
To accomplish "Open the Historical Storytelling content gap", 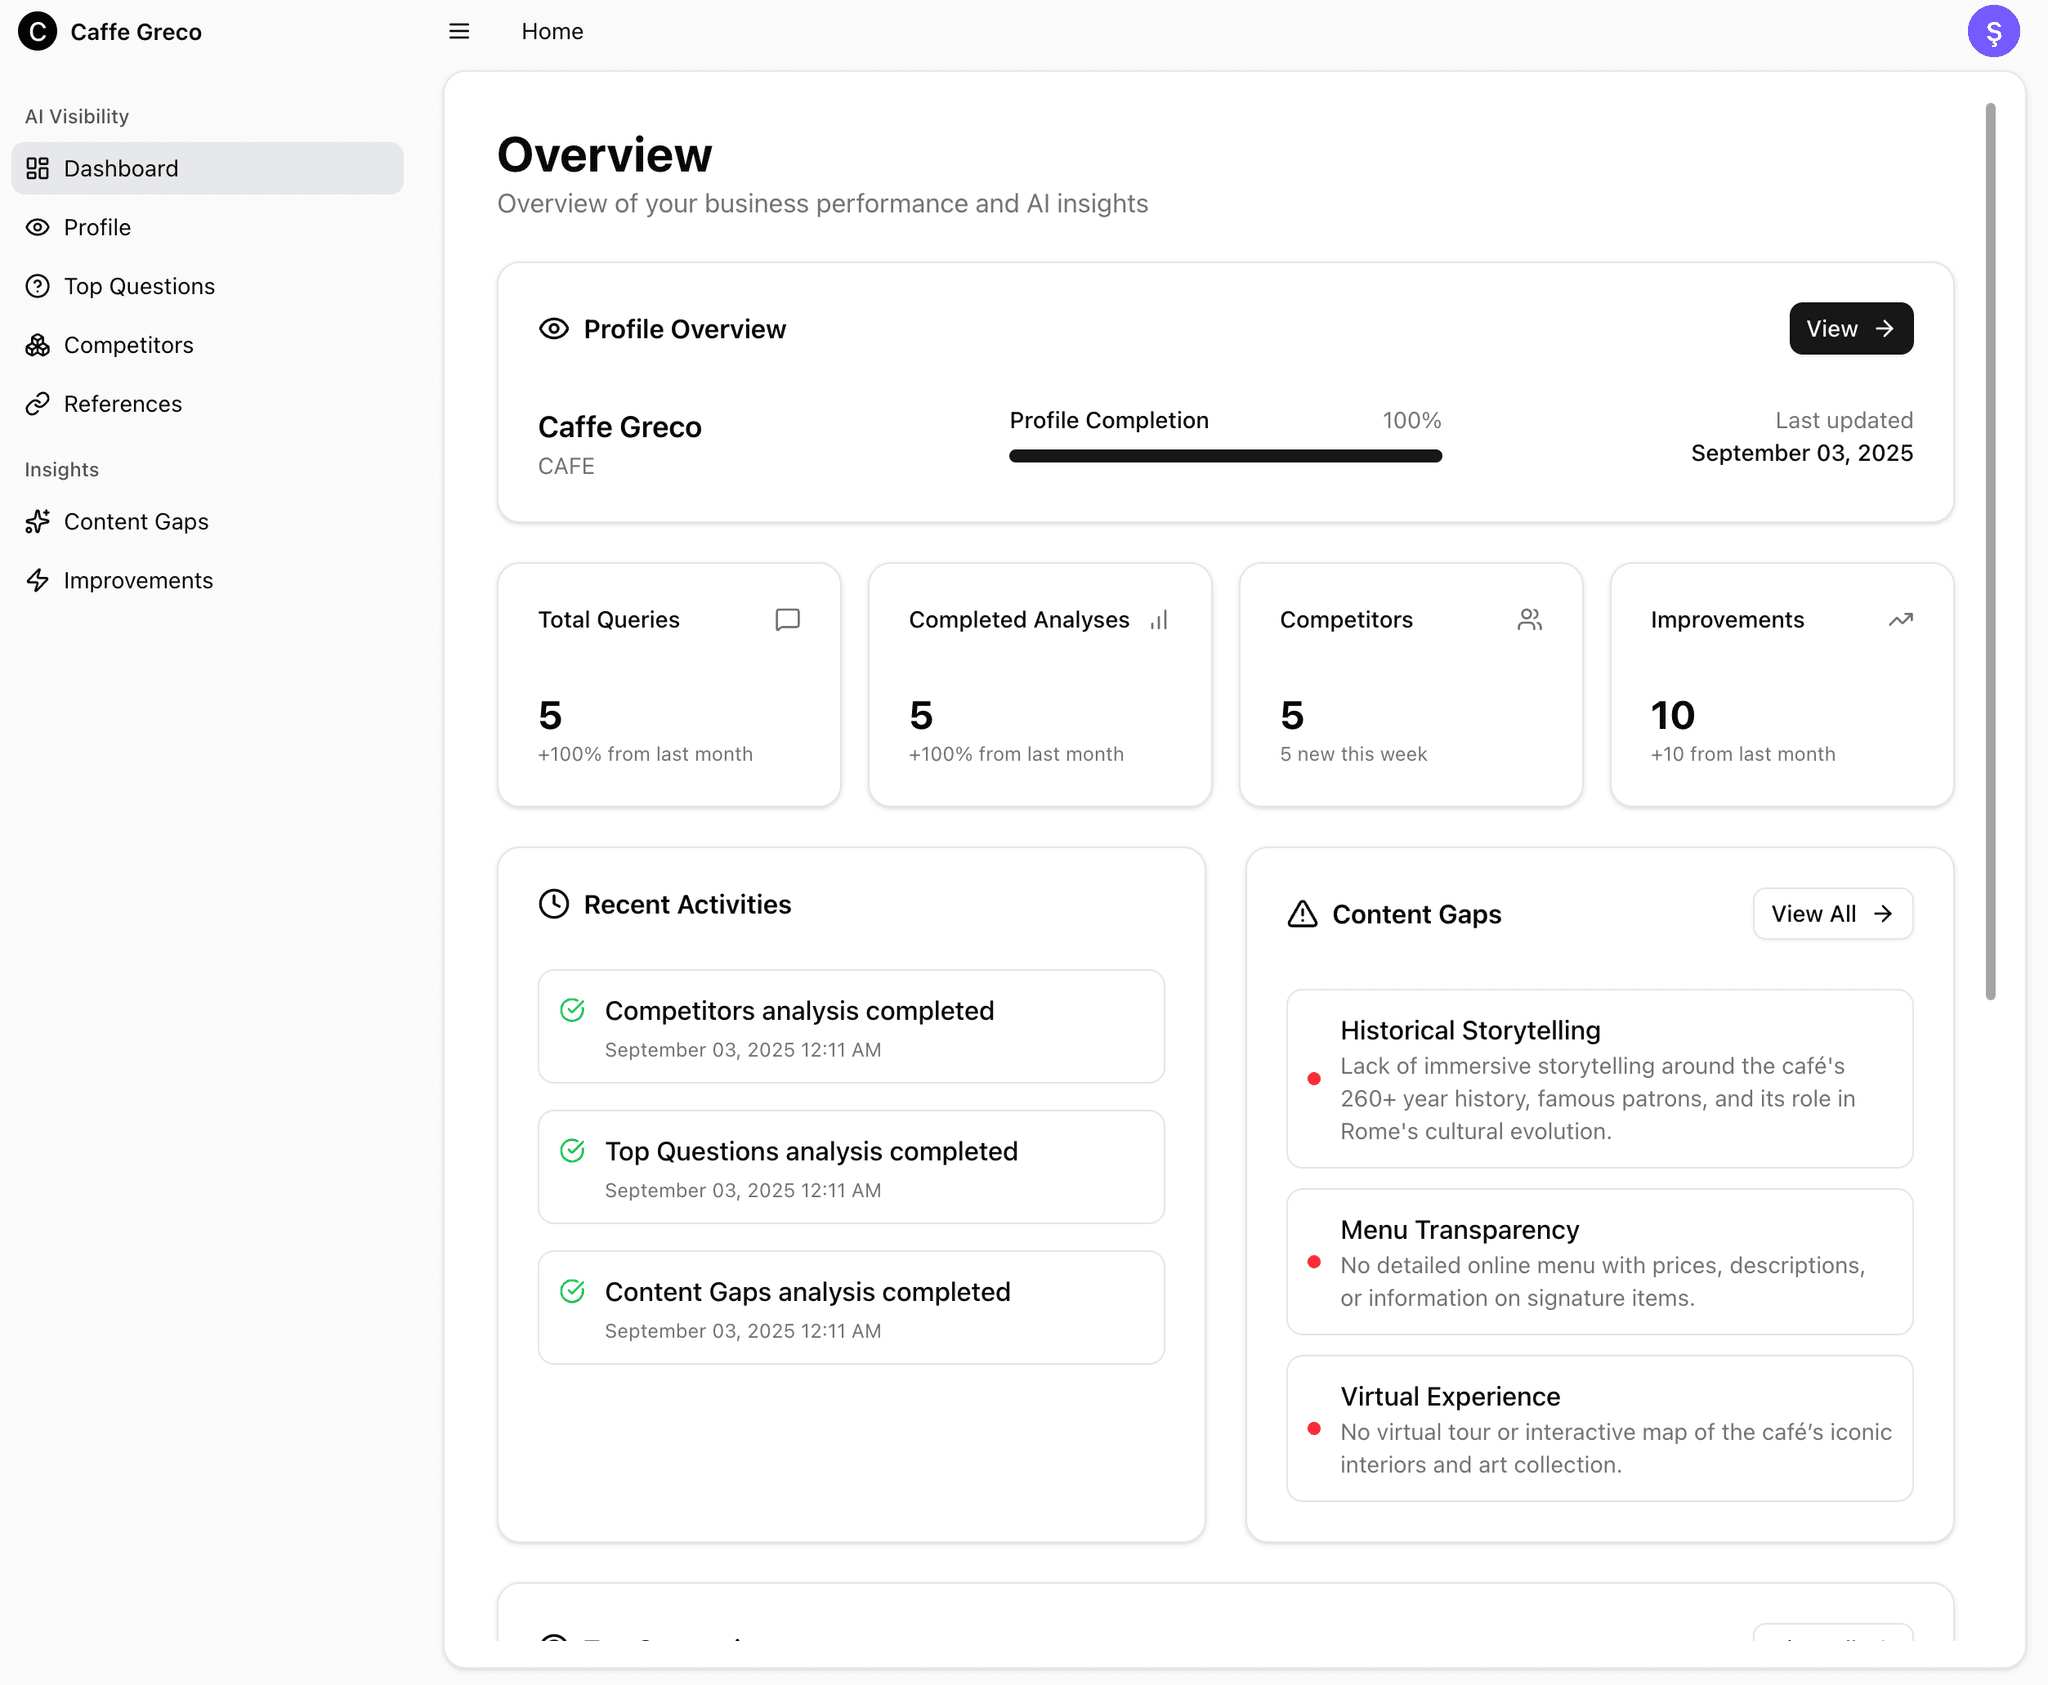I will point(1598,1079).
